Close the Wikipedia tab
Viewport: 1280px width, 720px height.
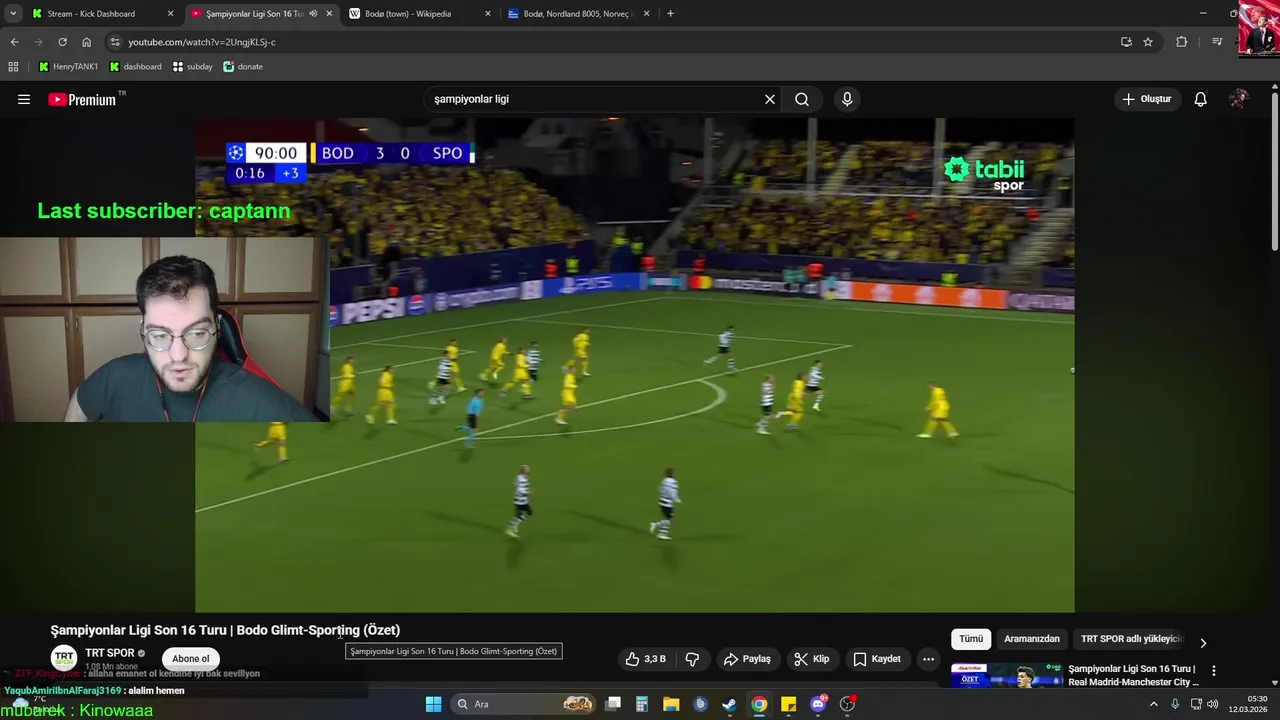coord(488,14)
